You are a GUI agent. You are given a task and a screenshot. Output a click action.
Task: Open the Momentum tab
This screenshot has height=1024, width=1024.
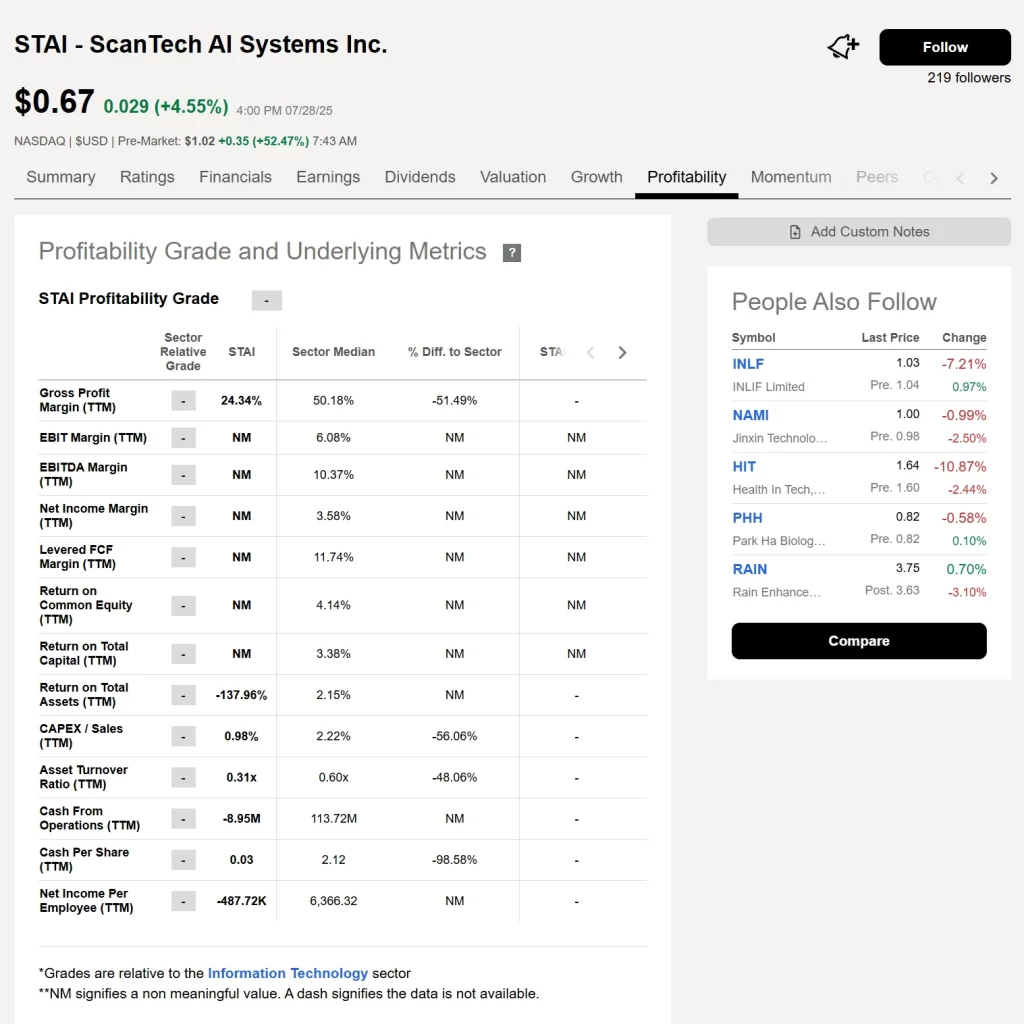coord(790,177)
